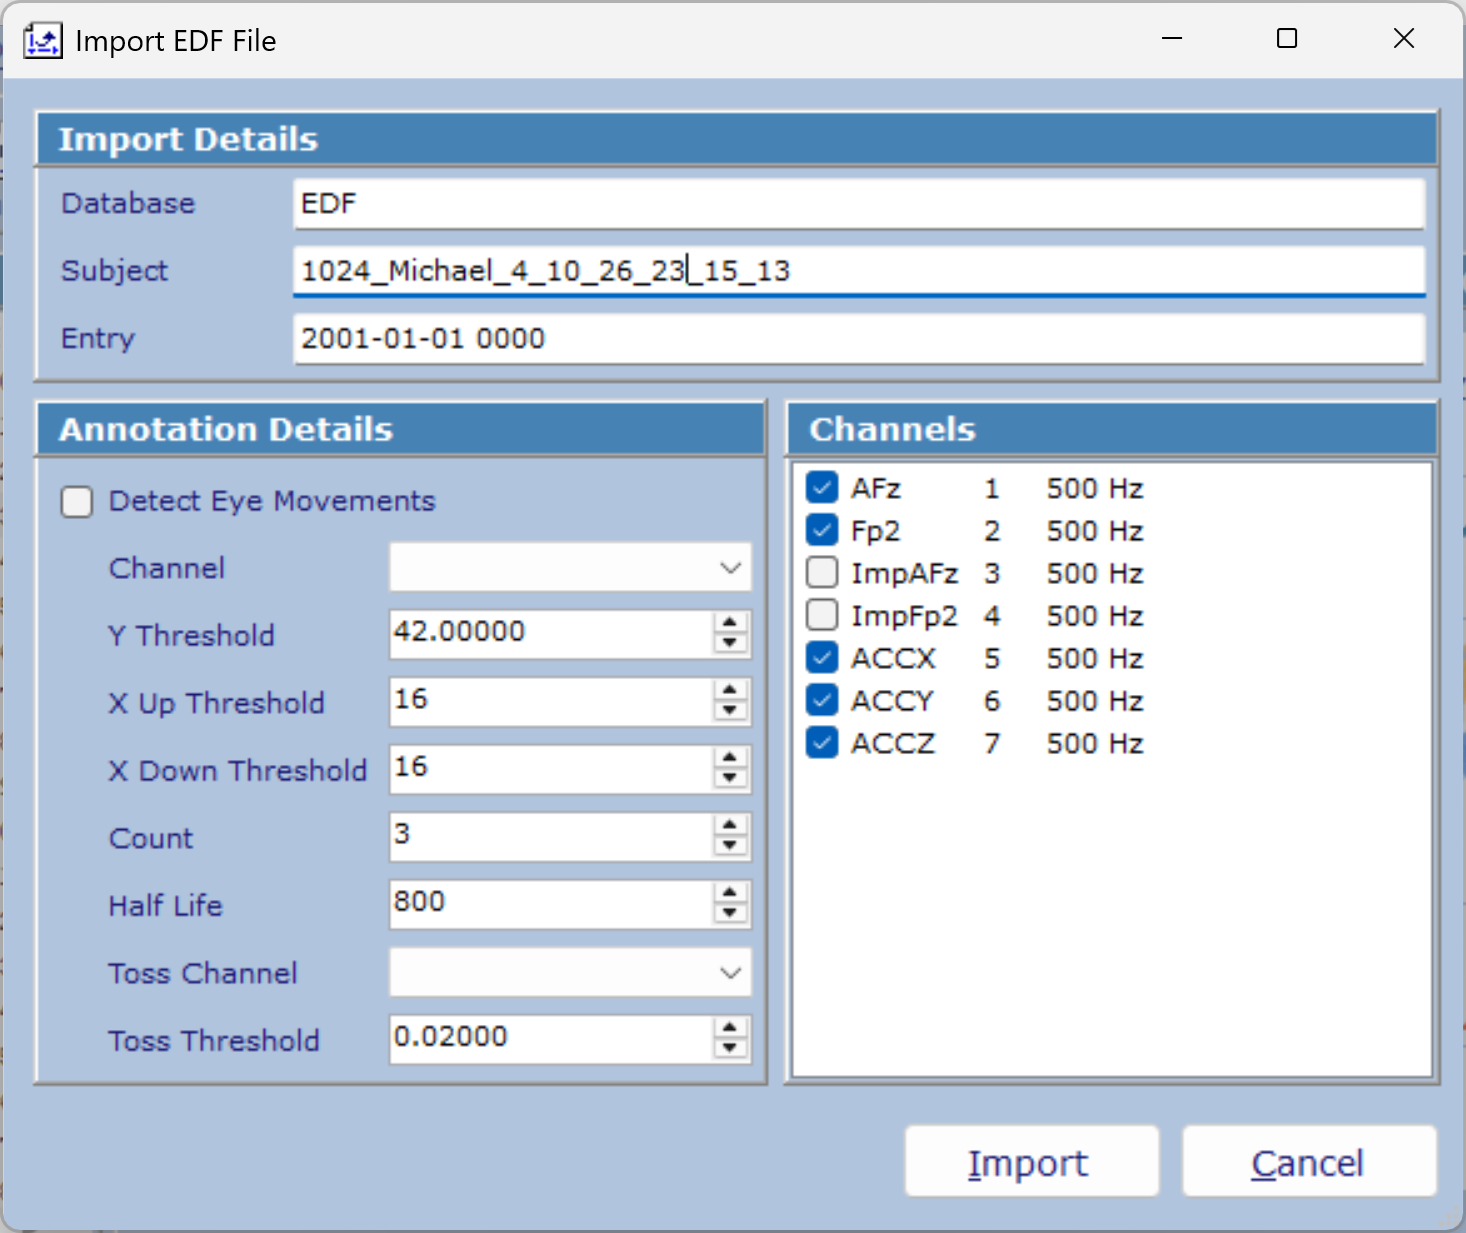This screenshot has width=1466, height=1233.
Task: Click the Entry date field
Action: coord(859,339)
